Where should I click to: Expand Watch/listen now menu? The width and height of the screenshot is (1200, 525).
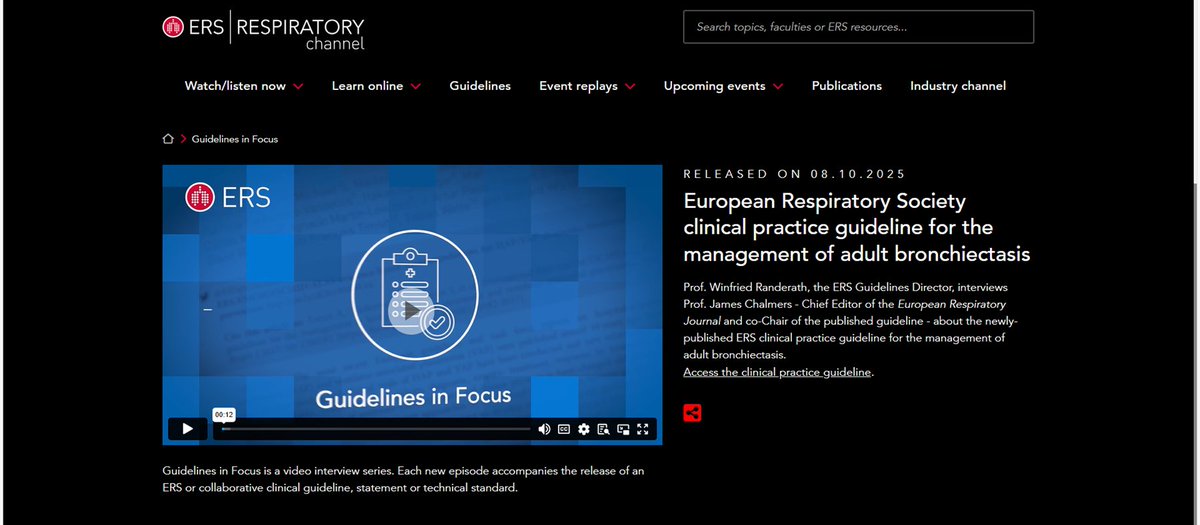pyautogui.click(x=244, y=86)
